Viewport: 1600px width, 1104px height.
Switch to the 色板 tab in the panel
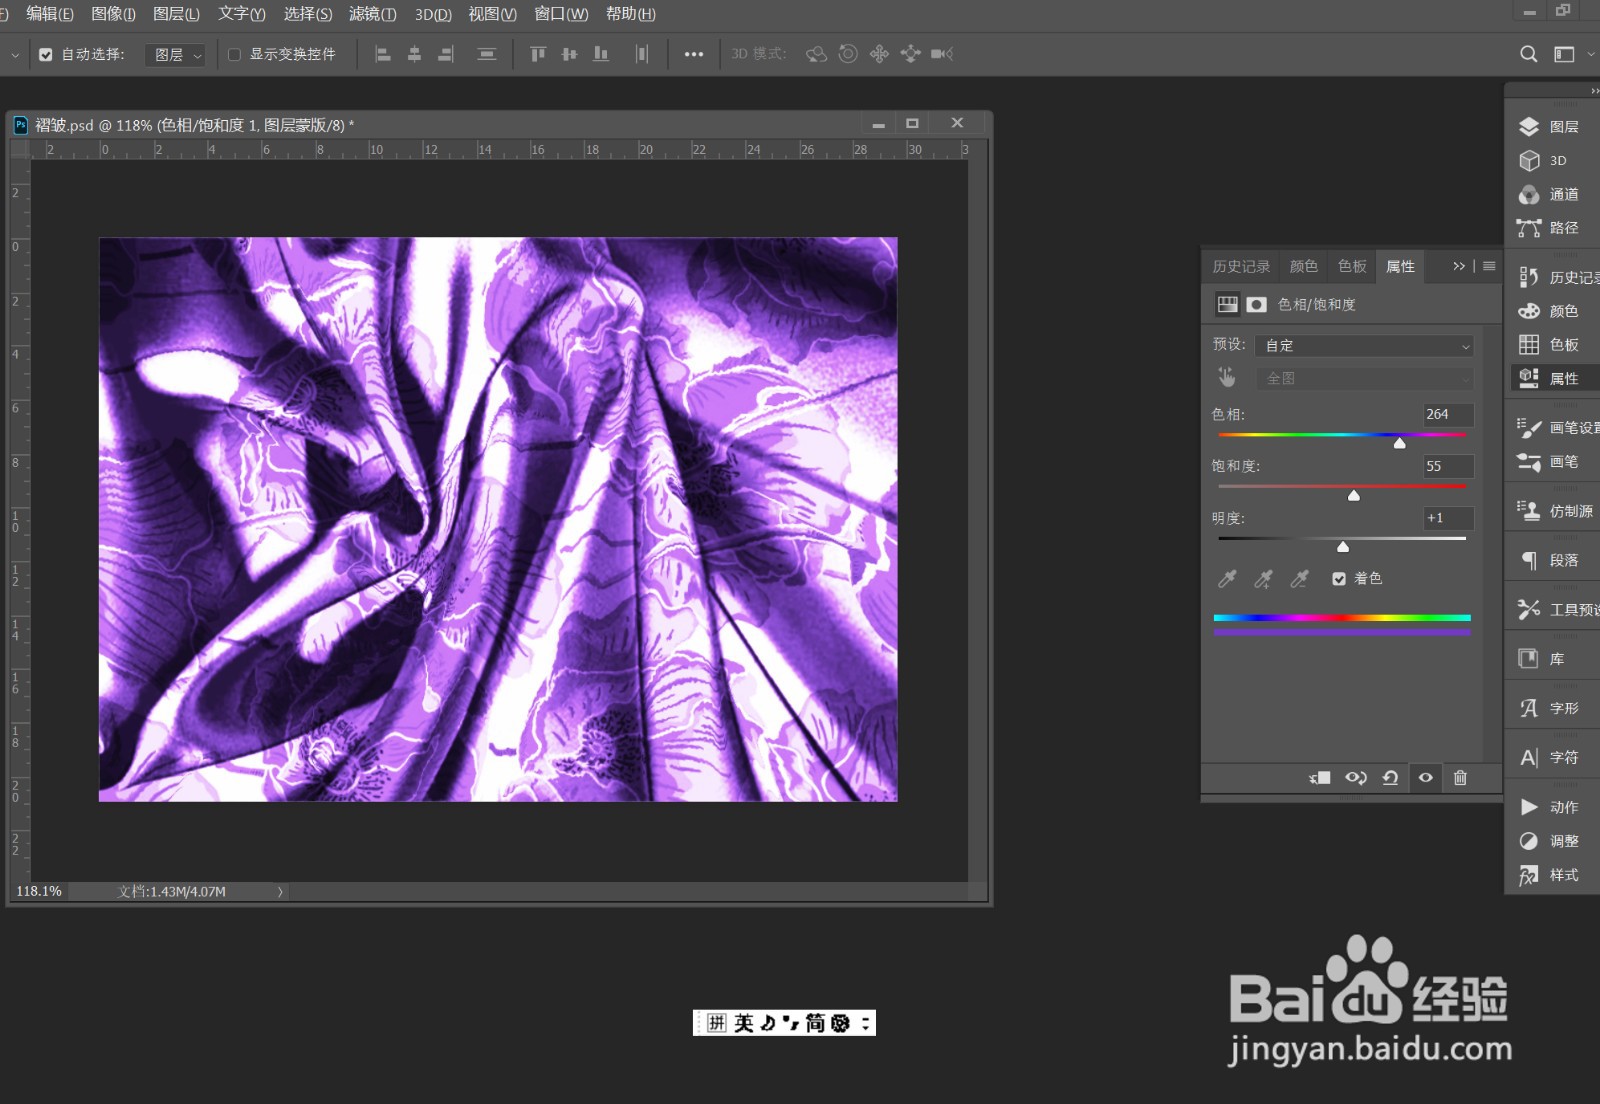tap(1352, 266)
